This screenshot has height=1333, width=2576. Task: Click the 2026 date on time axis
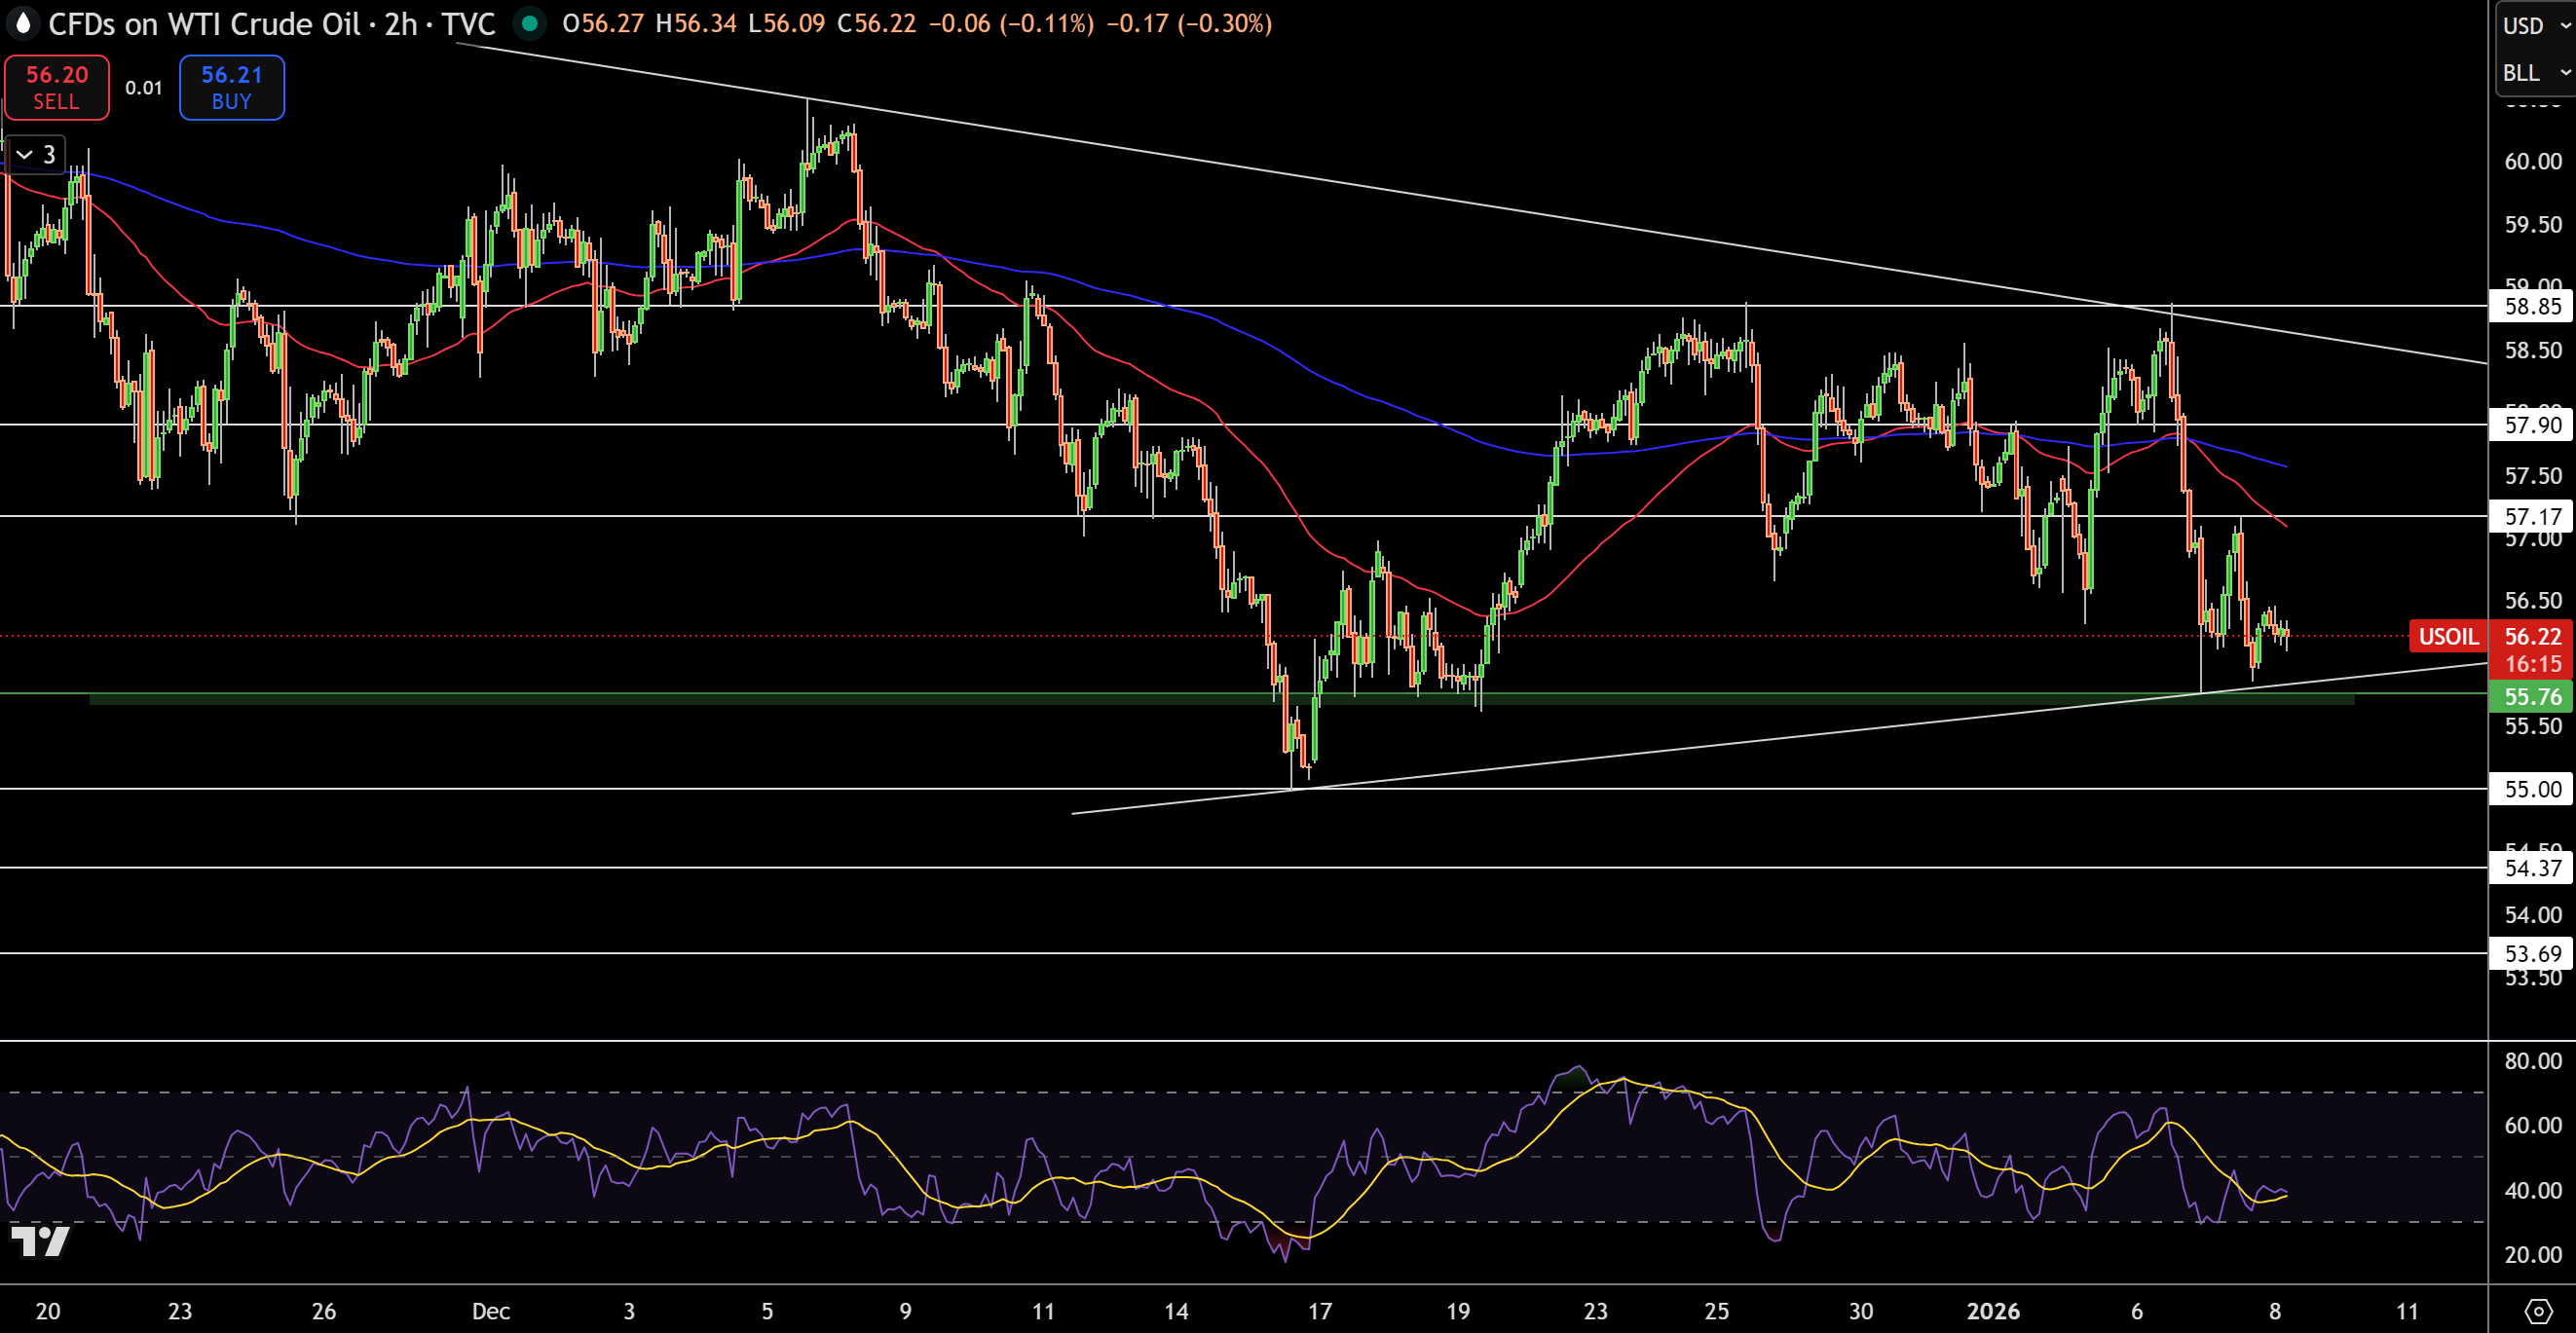coord(1993,1311)
